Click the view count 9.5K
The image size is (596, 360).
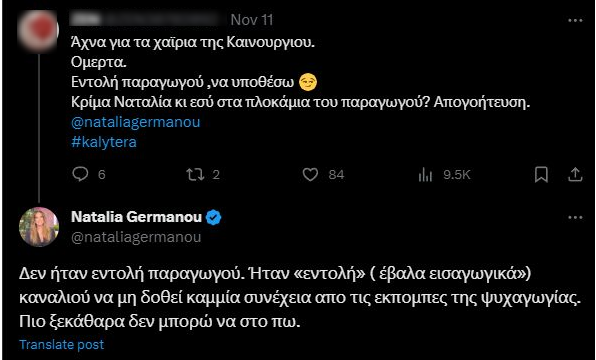pyautogui.click(x=457, y=174)
